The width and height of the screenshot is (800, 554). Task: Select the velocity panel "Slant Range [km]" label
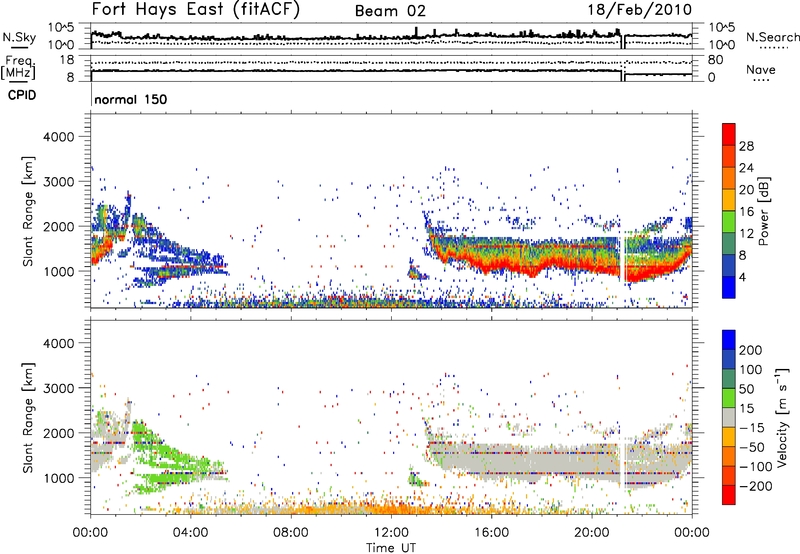click(x=28, y=418)
